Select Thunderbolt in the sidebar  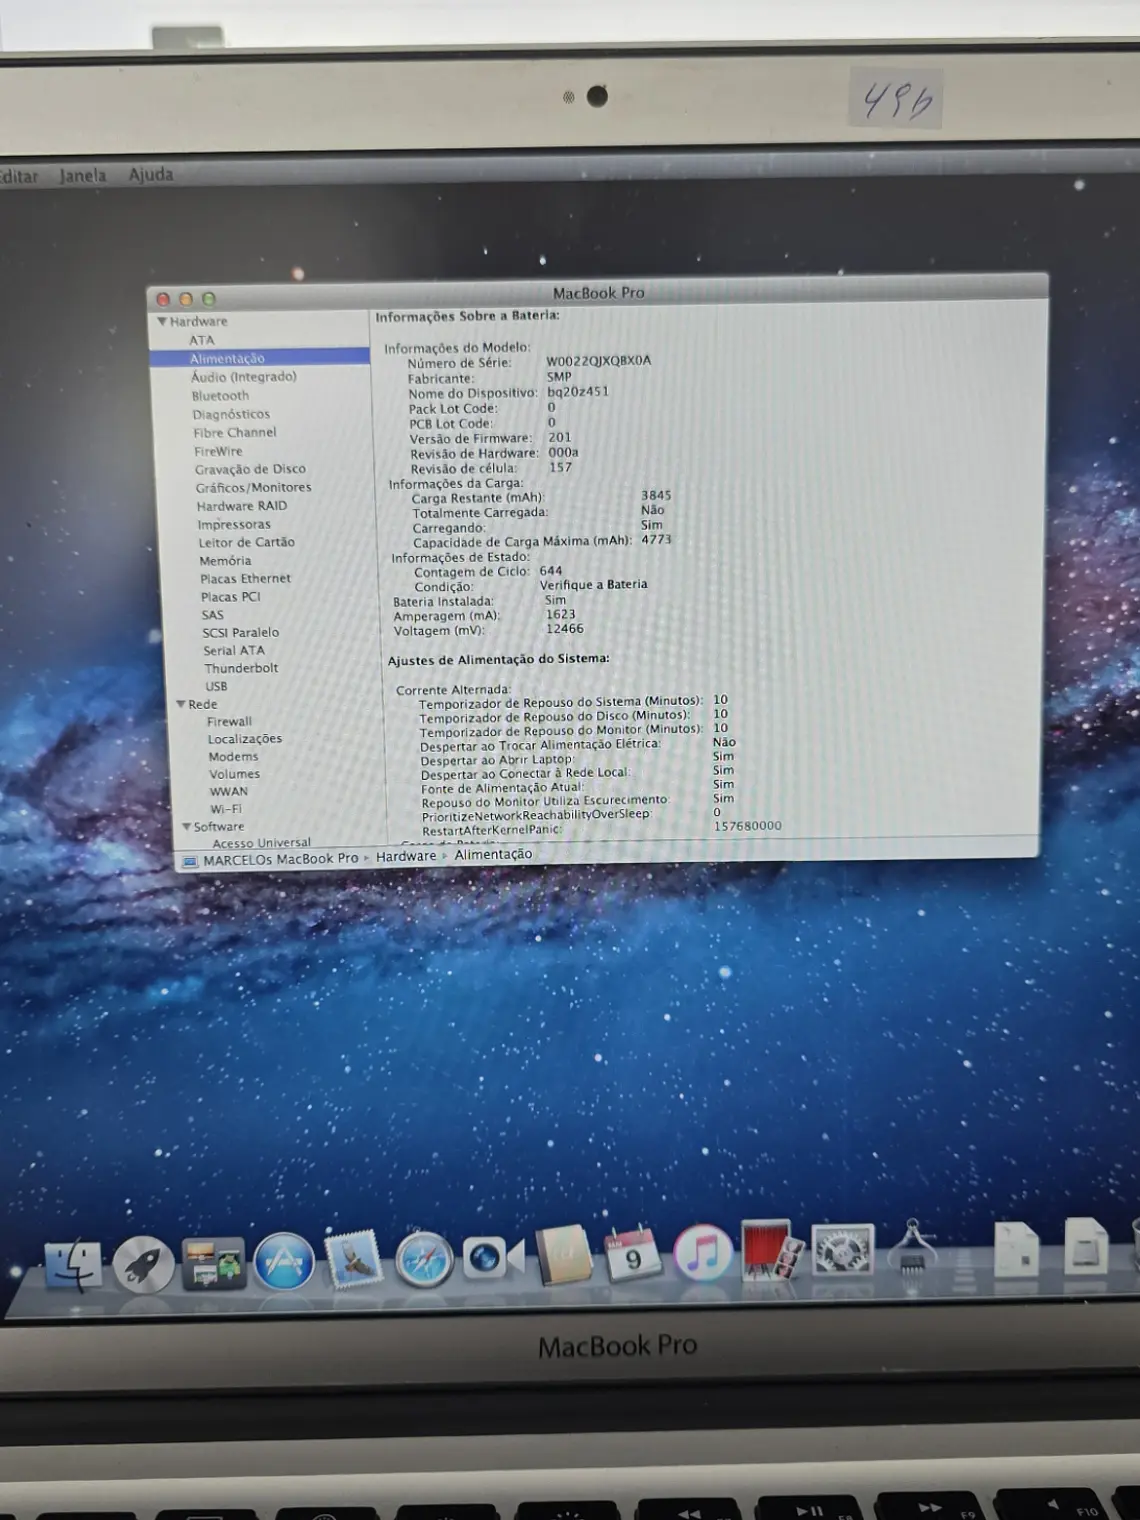pyautogui.click(x=241, y=669)
